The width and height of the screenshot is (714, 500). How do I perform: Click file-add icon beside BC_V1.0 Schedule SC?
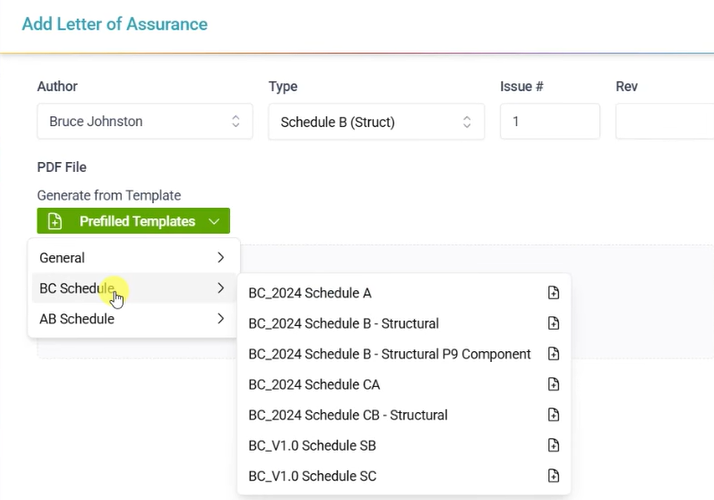point(553,476)
